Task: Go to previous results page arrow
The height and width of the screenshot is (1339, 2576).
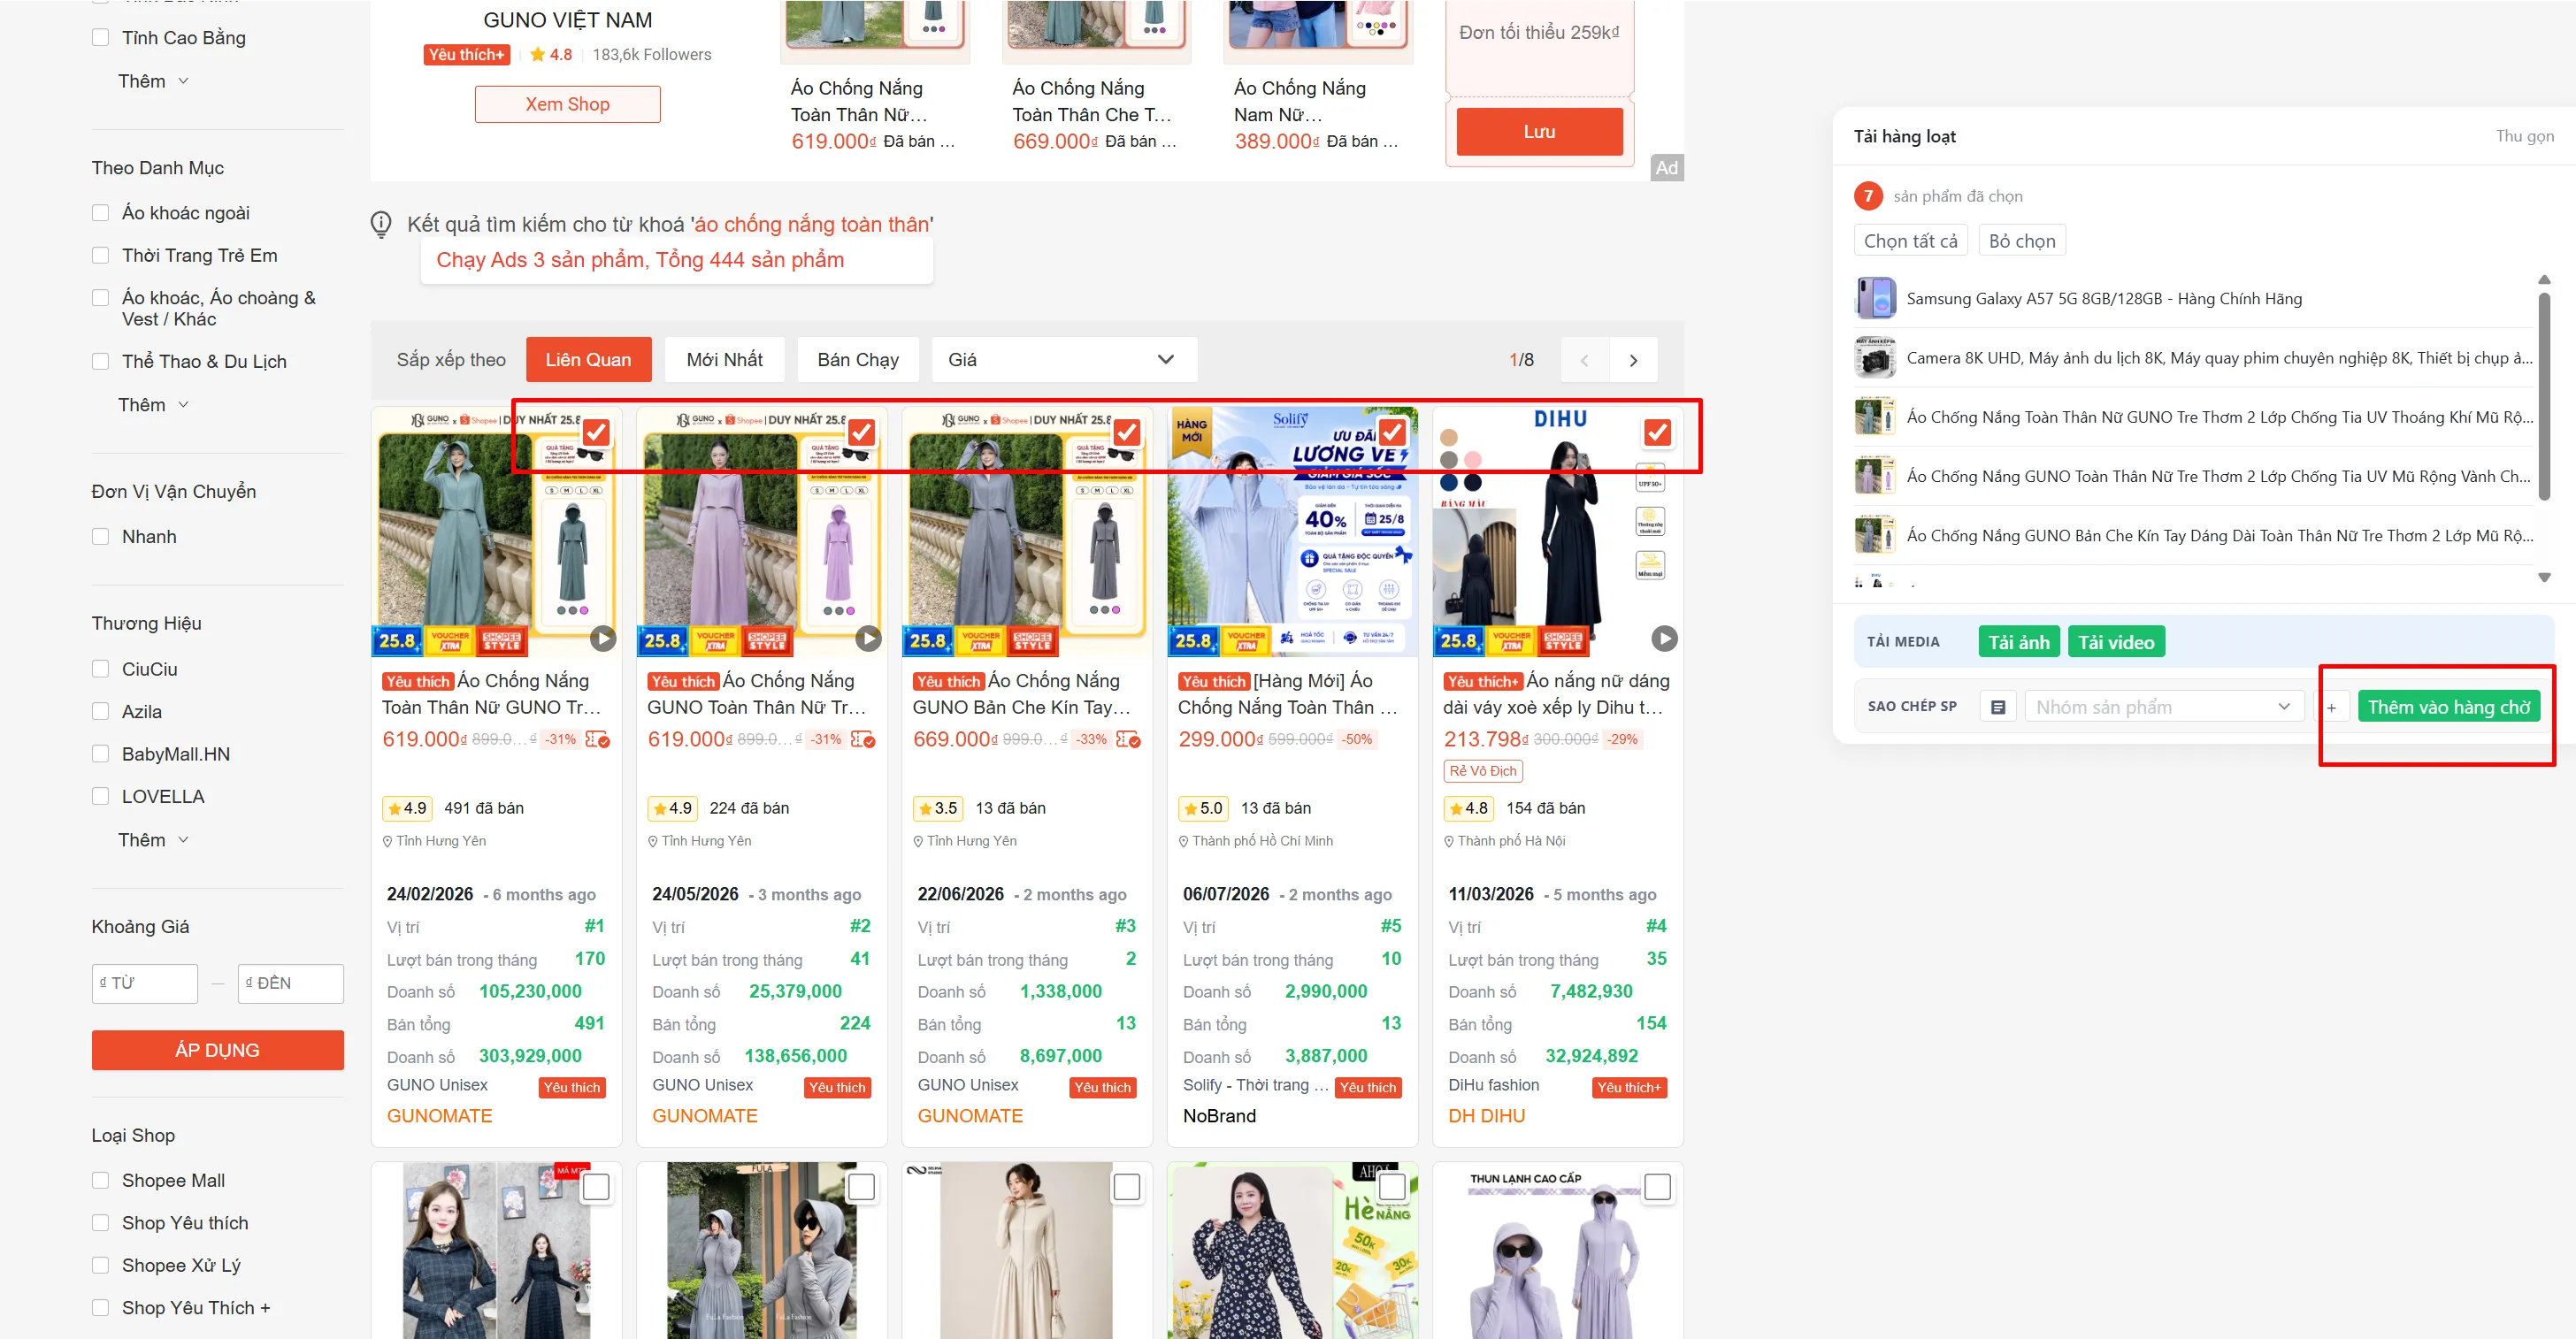Action: pyautogui.click(x=1584, y=360)
